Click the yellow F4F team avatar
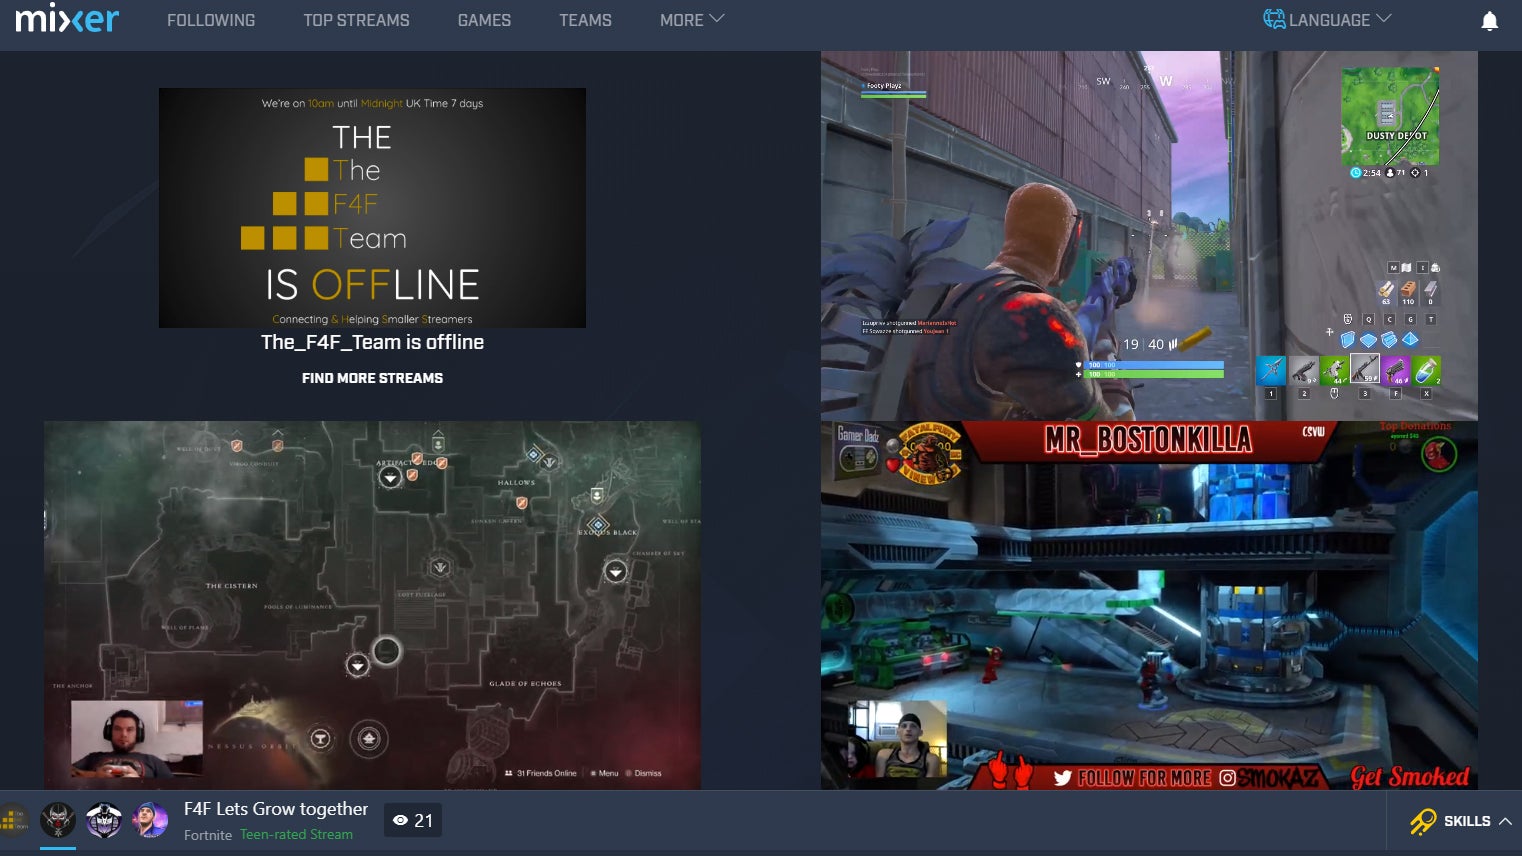This screenshot has height=856, width=1522. click(x=14, y=820)
